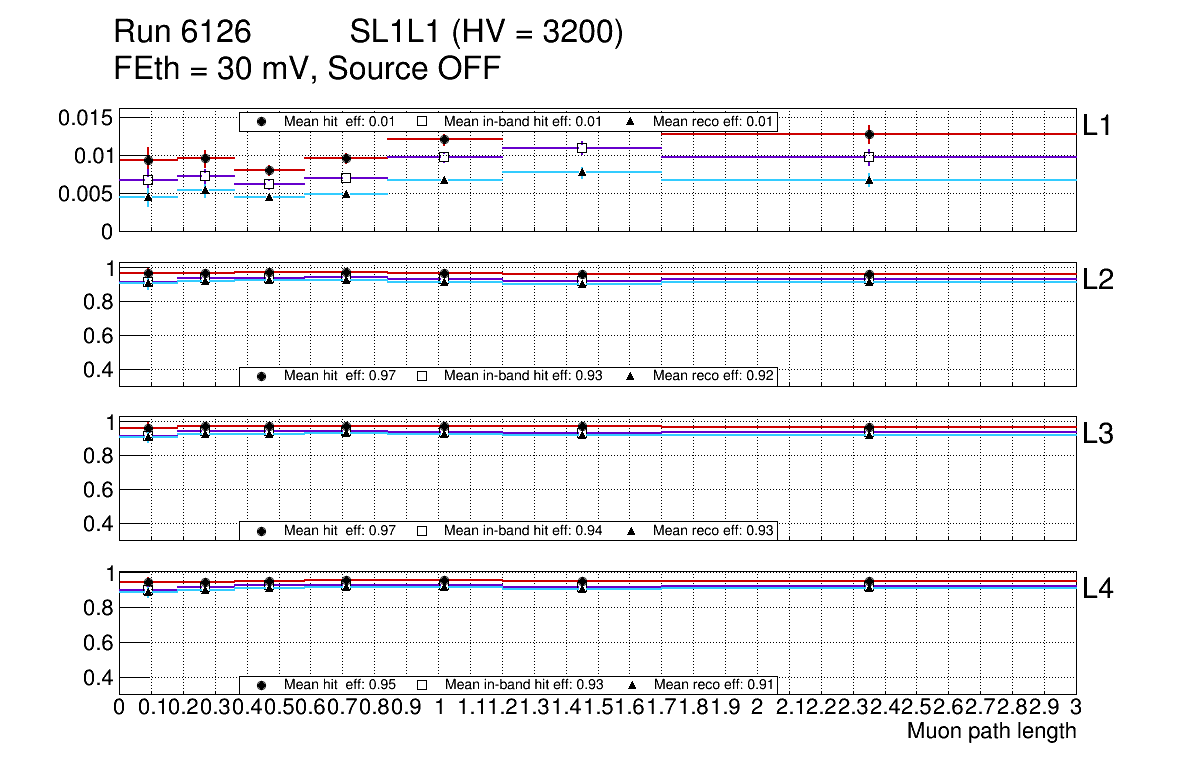Click the 'FEth = 30 mV, Source OFF' subtitle
Screen dimensions: 1196x772
(307, 69)
